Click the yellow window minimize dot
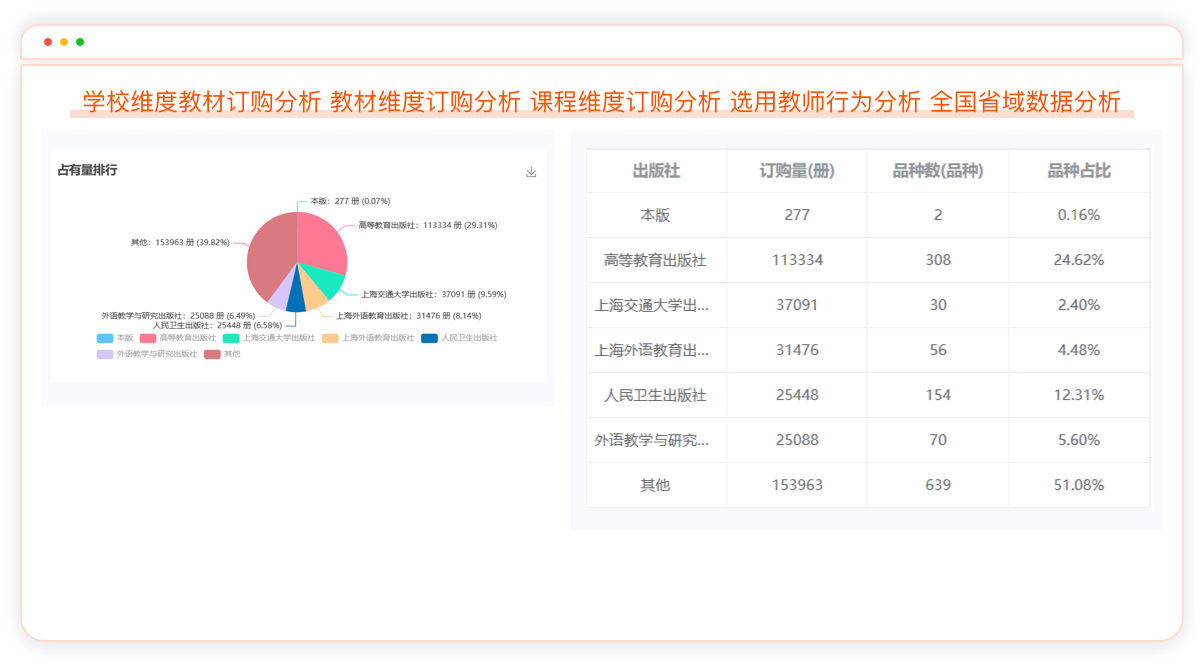Image resolution: width=1204 pixels, height=666 pixels. click(64, 42)
